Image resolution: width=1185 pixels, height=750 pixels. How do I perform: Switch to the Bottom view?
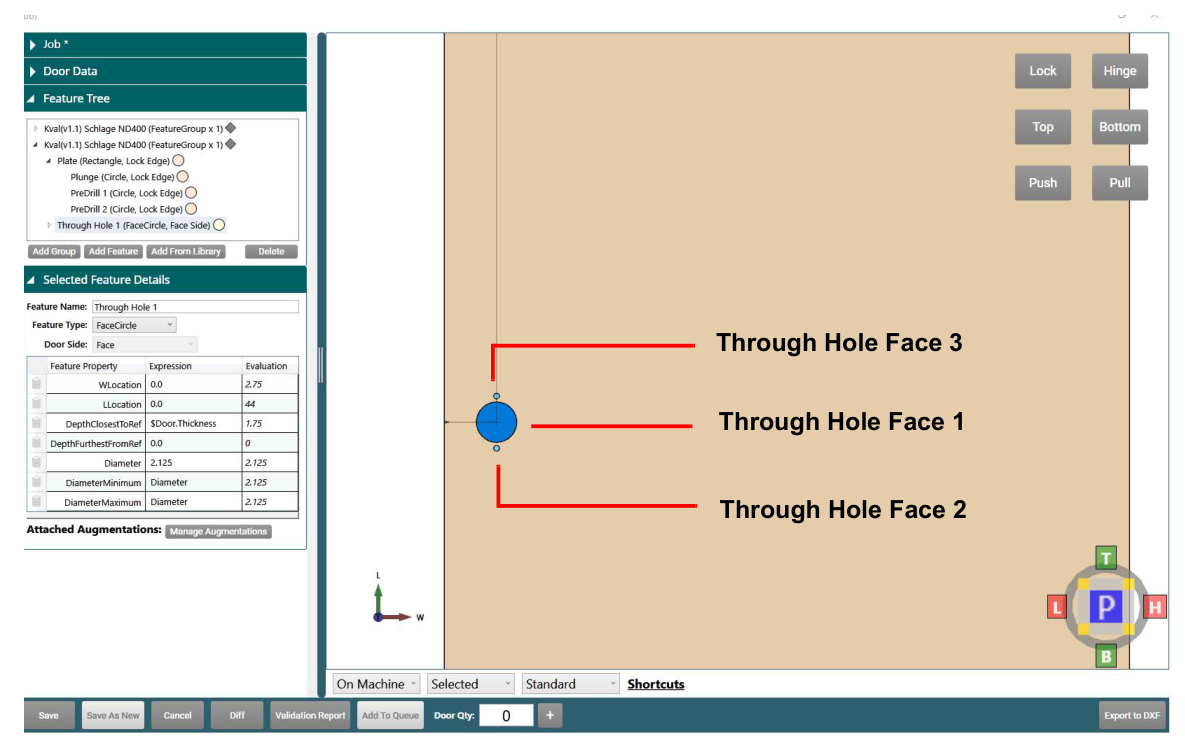pos(1120,127)
